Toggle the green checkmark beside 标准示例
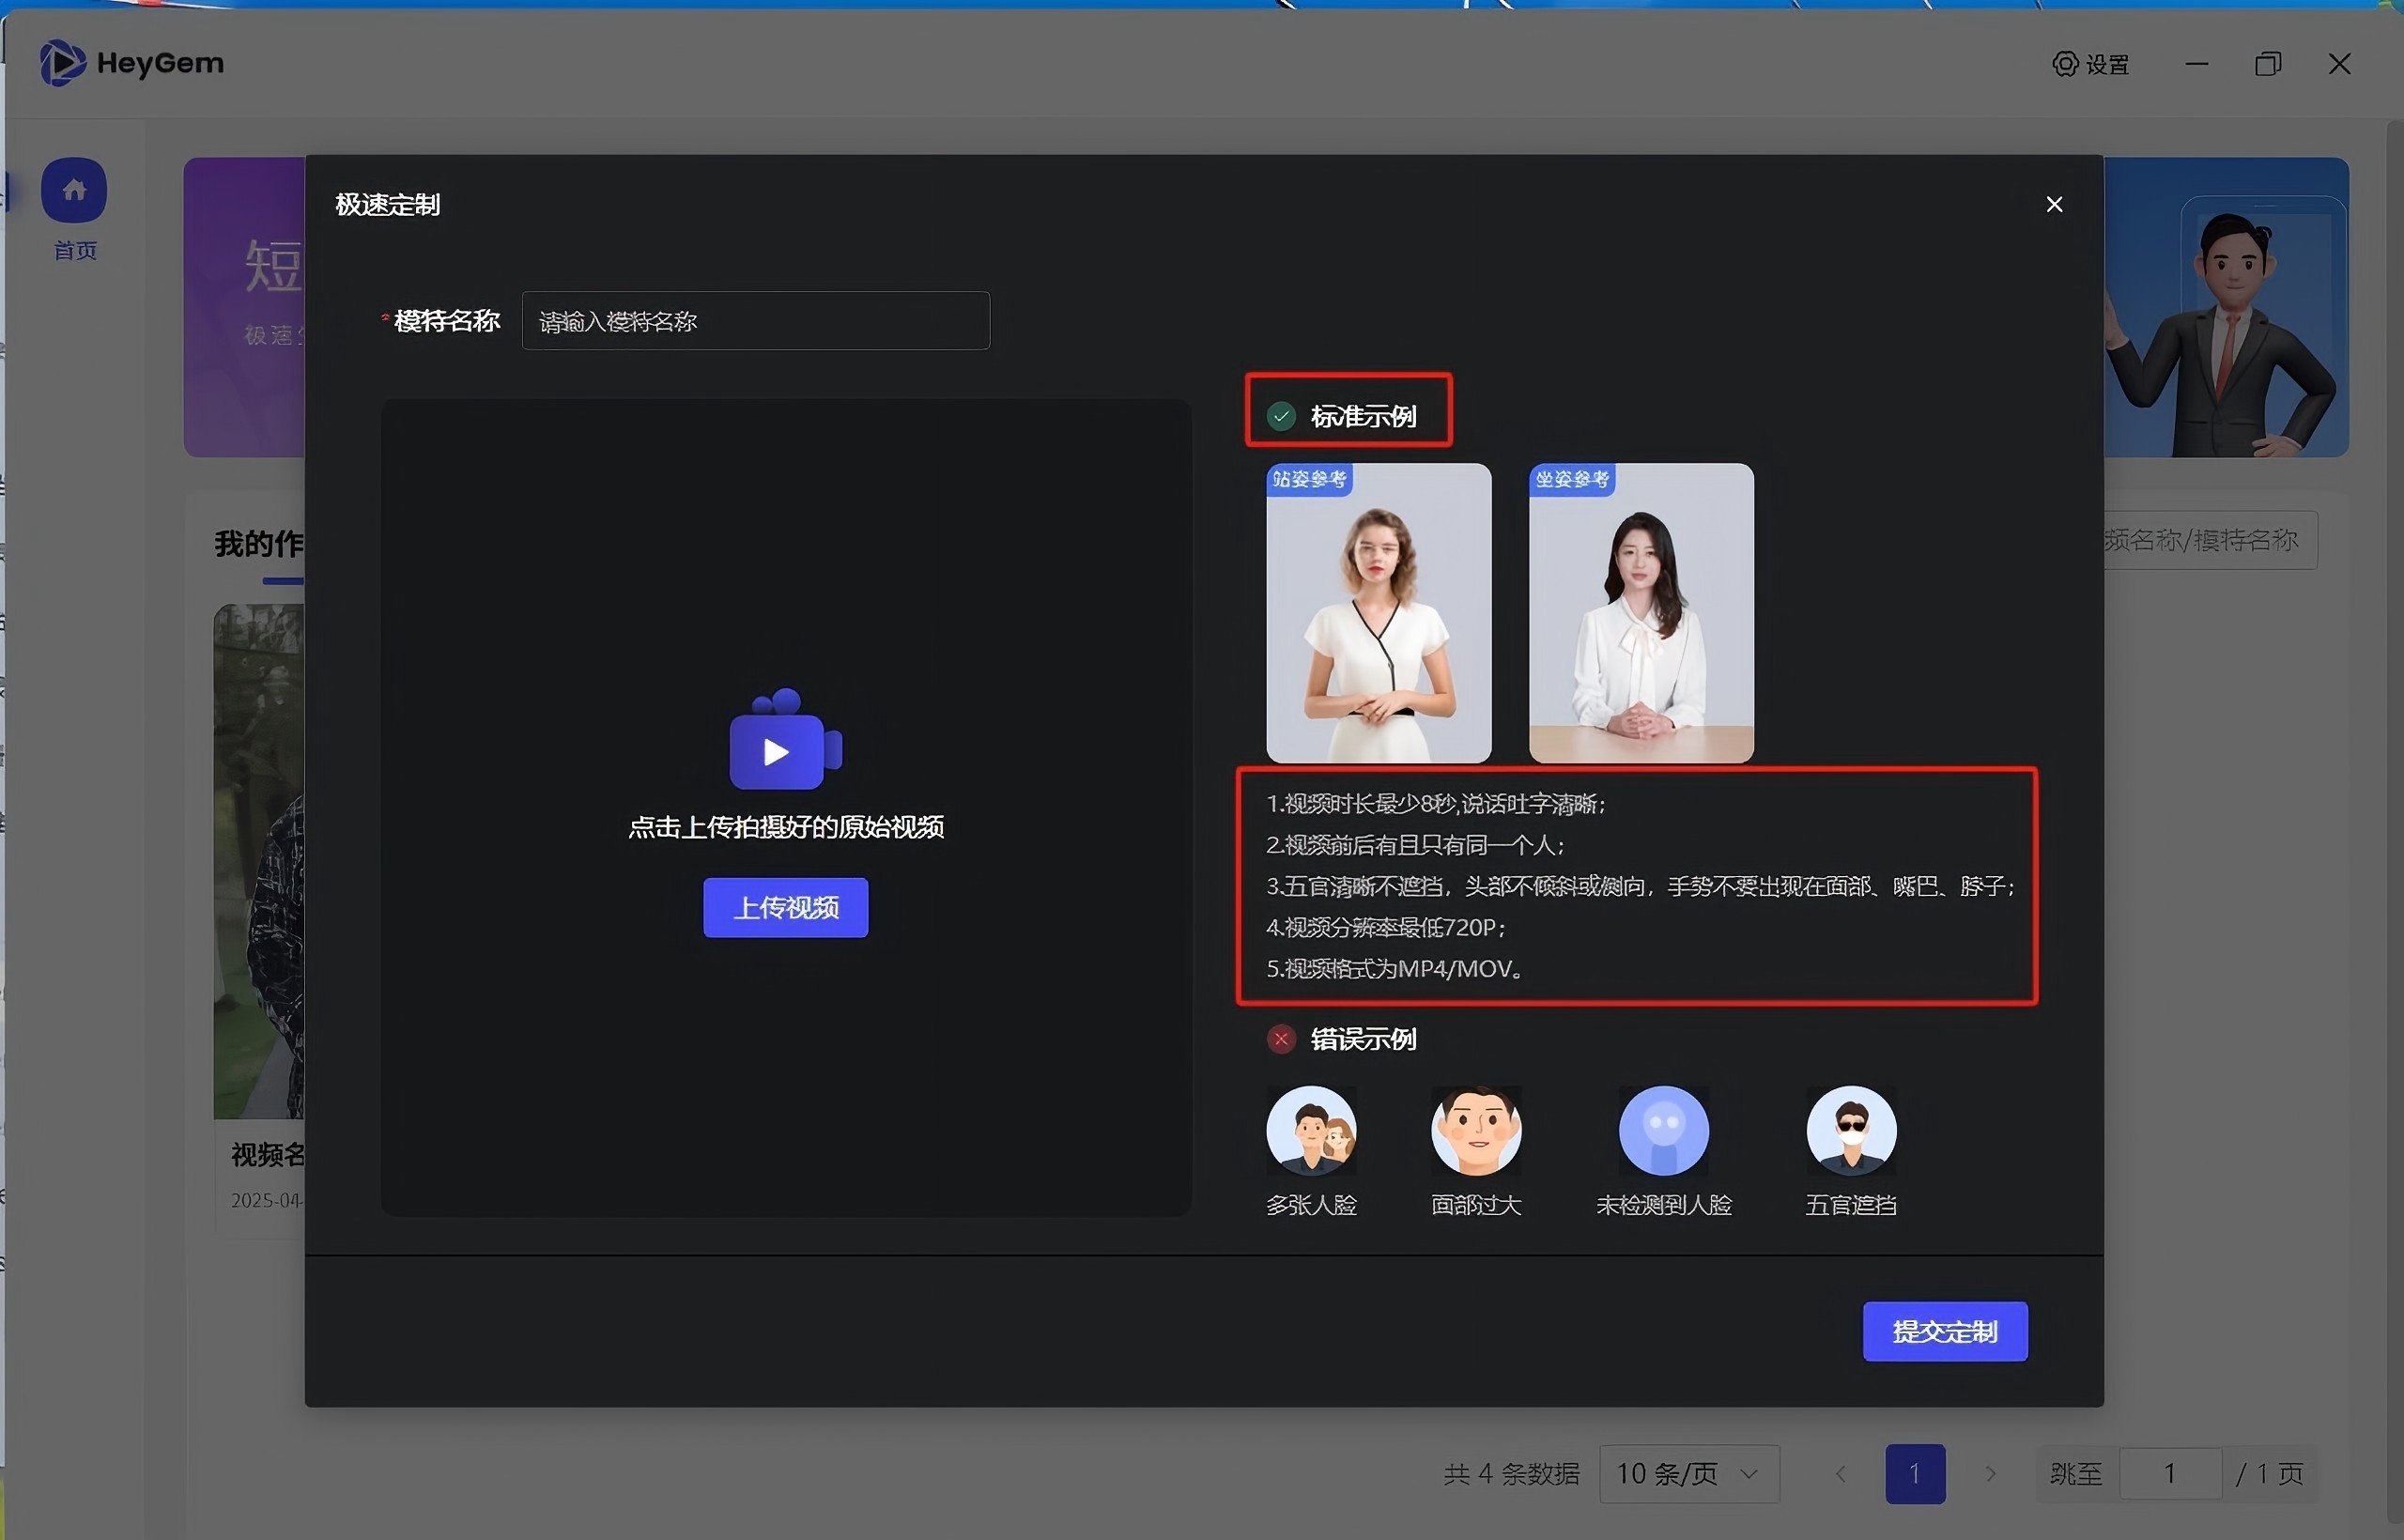The image size is (2404, 1540). [1281, 415]
